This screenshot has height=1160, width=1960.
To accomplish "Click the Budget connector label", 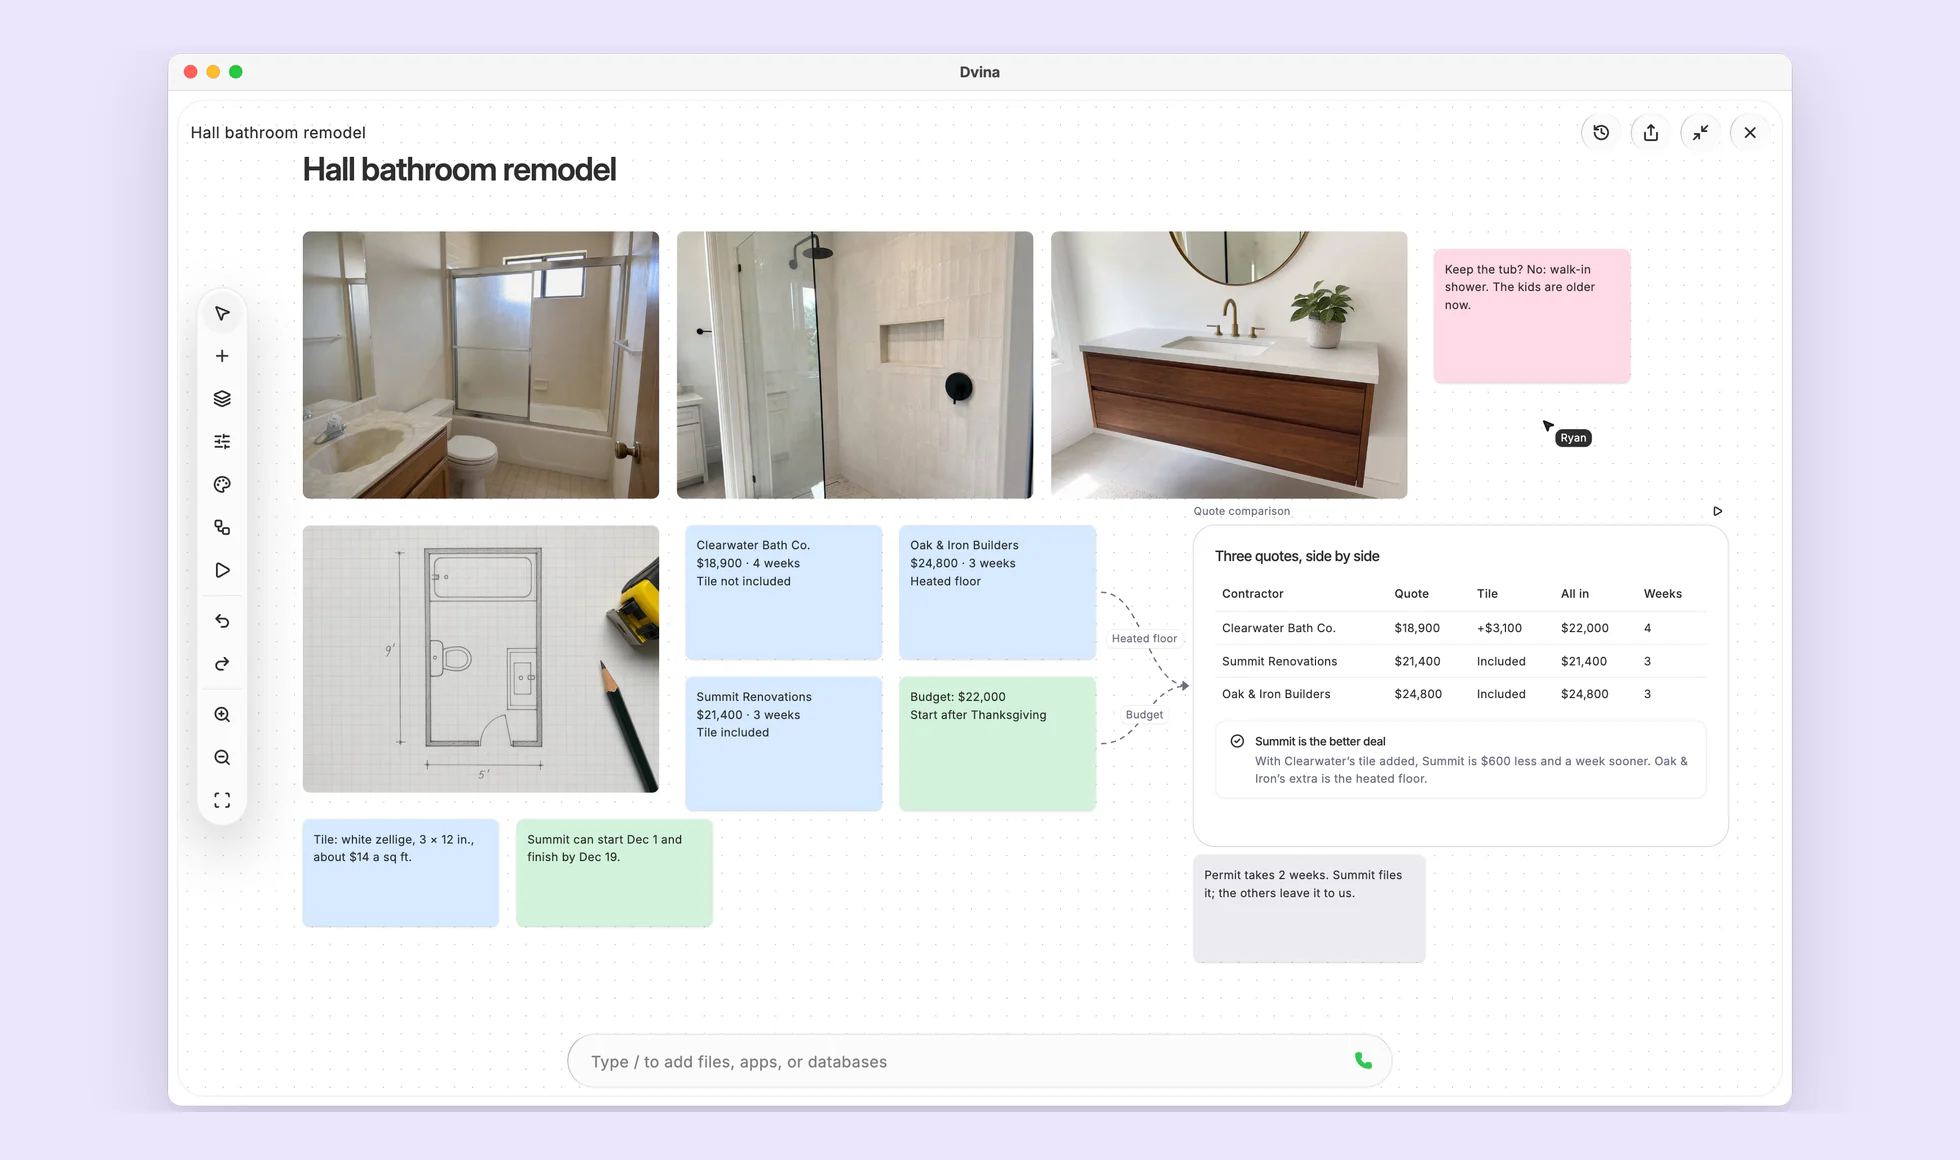I will [1144, 715].
